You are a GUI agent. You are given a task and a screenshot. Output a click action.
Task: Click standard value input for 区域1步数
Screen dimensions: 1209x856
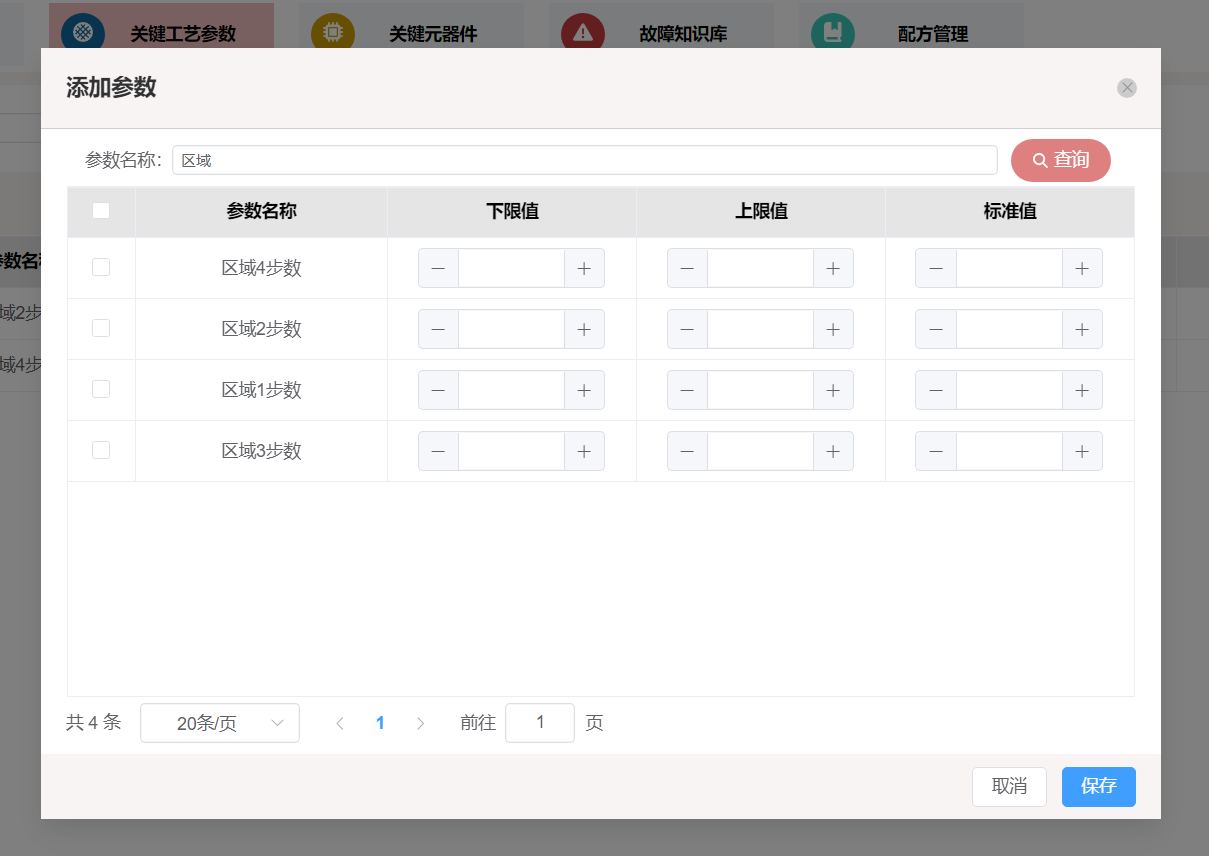1009,390
